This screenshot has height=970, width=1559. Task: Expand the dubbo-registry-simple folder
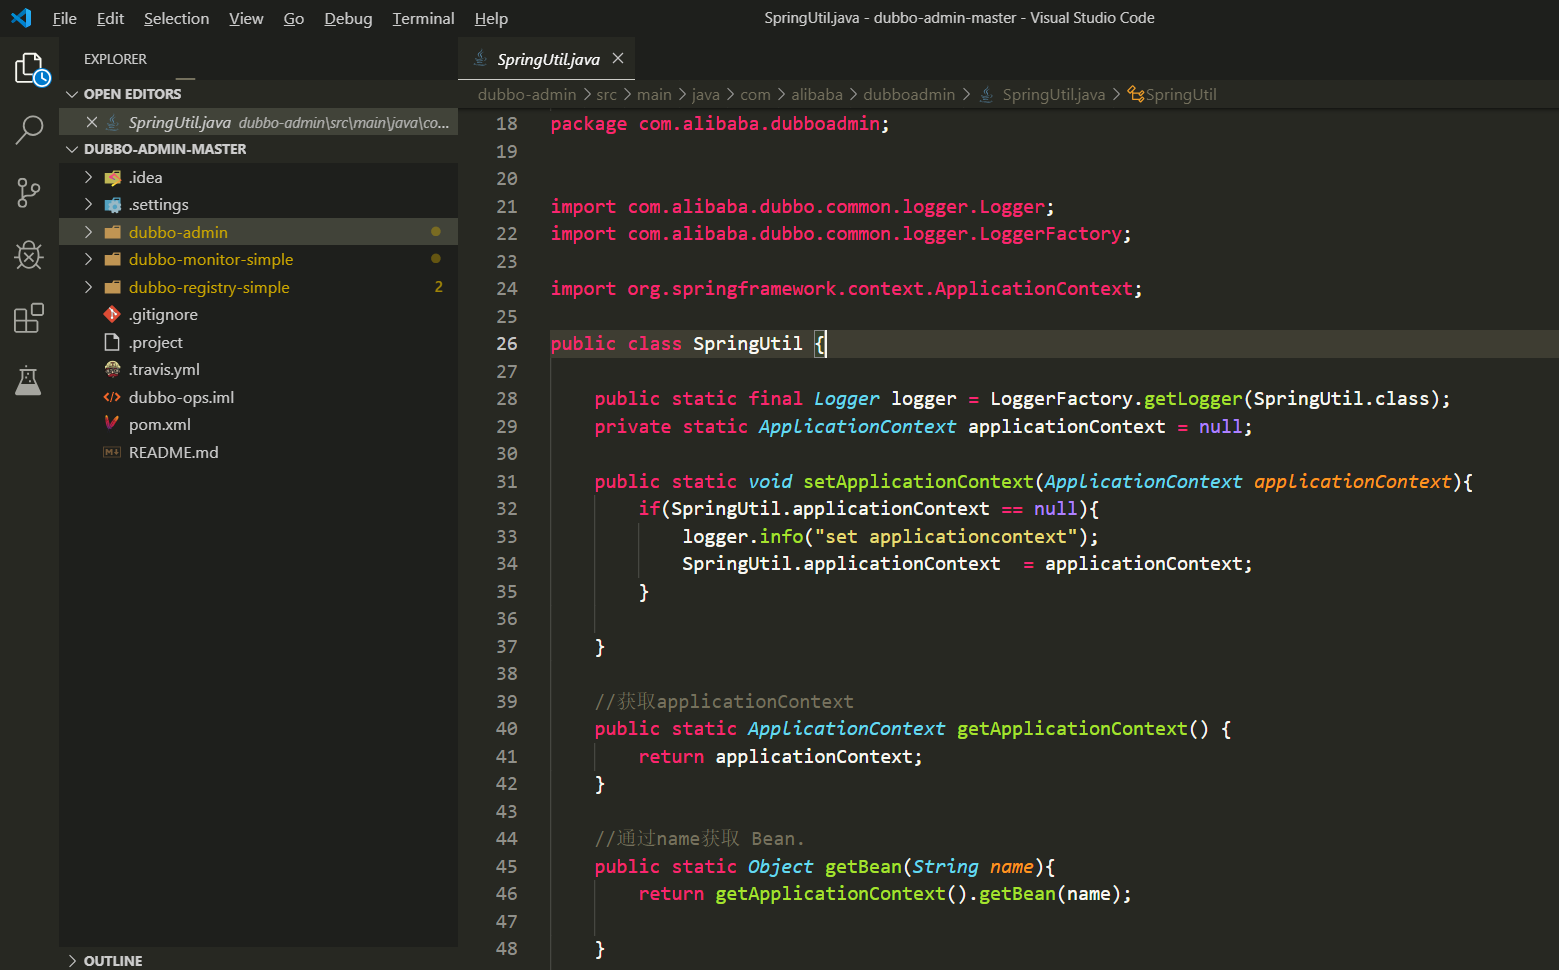coord(208,287)
